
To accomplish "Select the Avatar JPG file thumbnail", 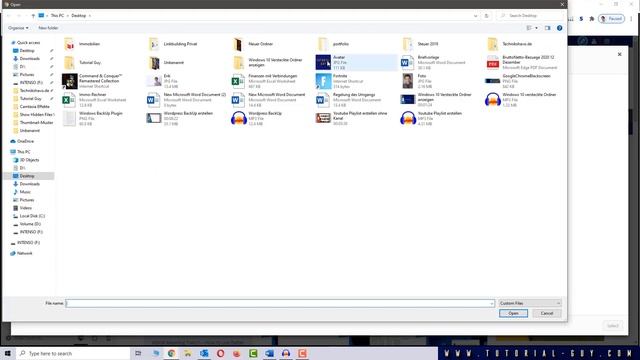I will pos(323,62).
